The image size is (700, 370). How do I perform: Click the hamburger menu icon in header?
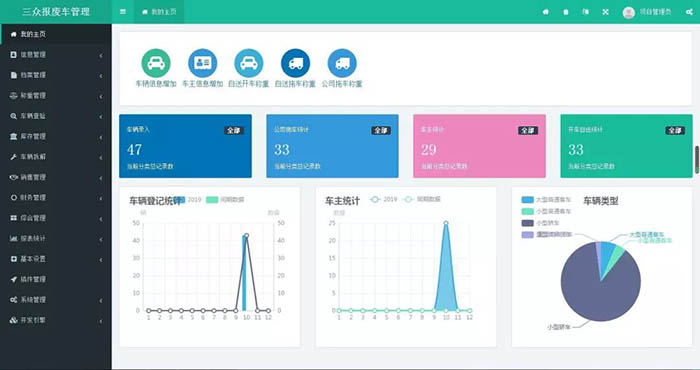[x=123, y=12]
